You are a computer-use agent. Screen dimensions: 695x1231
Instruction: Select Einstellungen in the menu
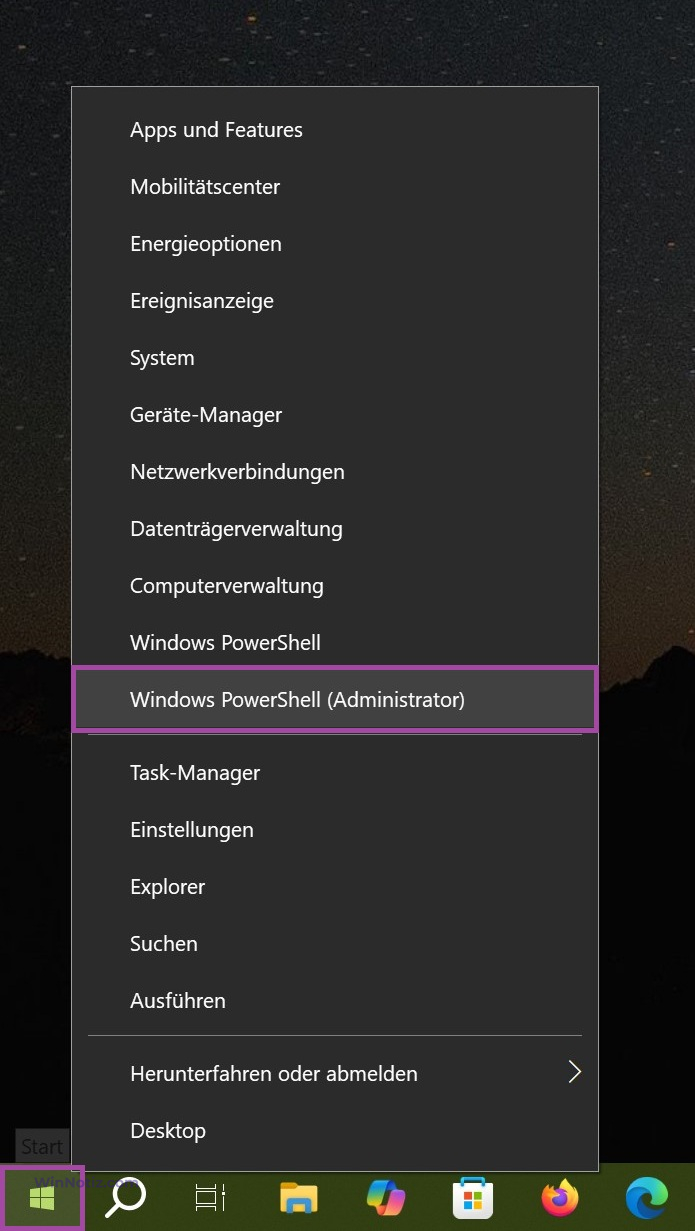(335, 830)
